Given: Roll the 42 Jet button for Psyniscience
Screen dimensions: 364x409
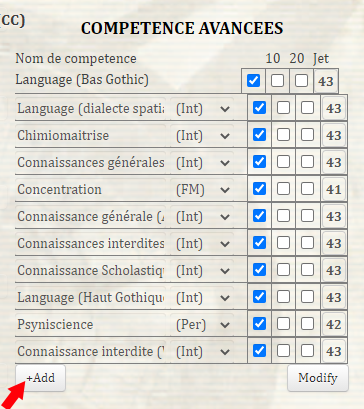Looking at the screenshot, I should pyautogui.click(x=334, y=324).
